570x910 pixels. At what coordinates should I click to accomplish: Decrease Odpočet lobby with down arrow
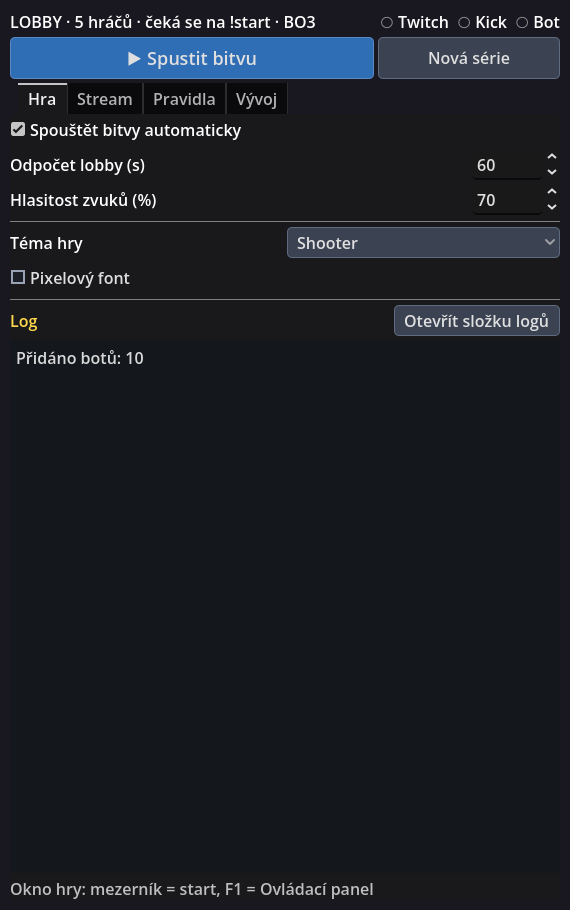coord(552,172)
